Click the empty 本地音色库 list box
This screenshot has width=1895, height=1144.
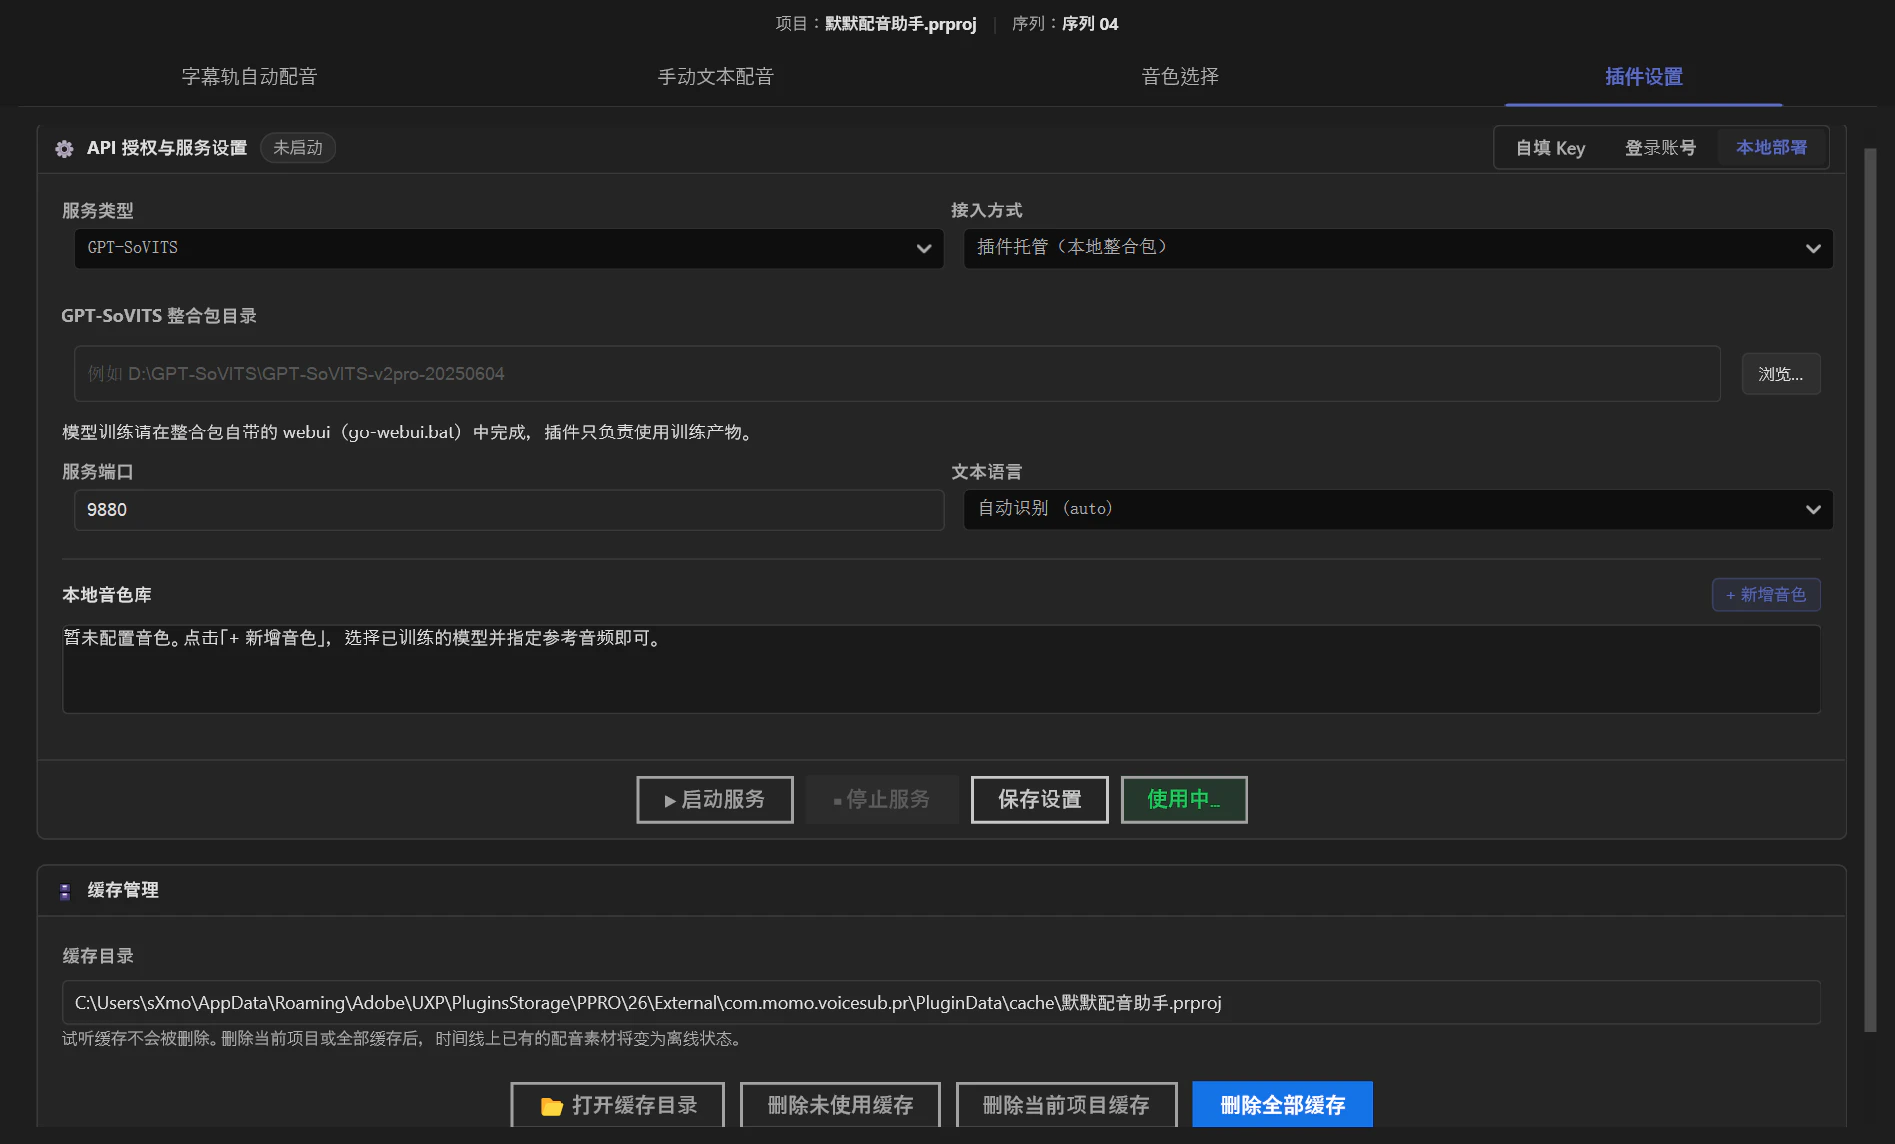(x=941, y=669)
